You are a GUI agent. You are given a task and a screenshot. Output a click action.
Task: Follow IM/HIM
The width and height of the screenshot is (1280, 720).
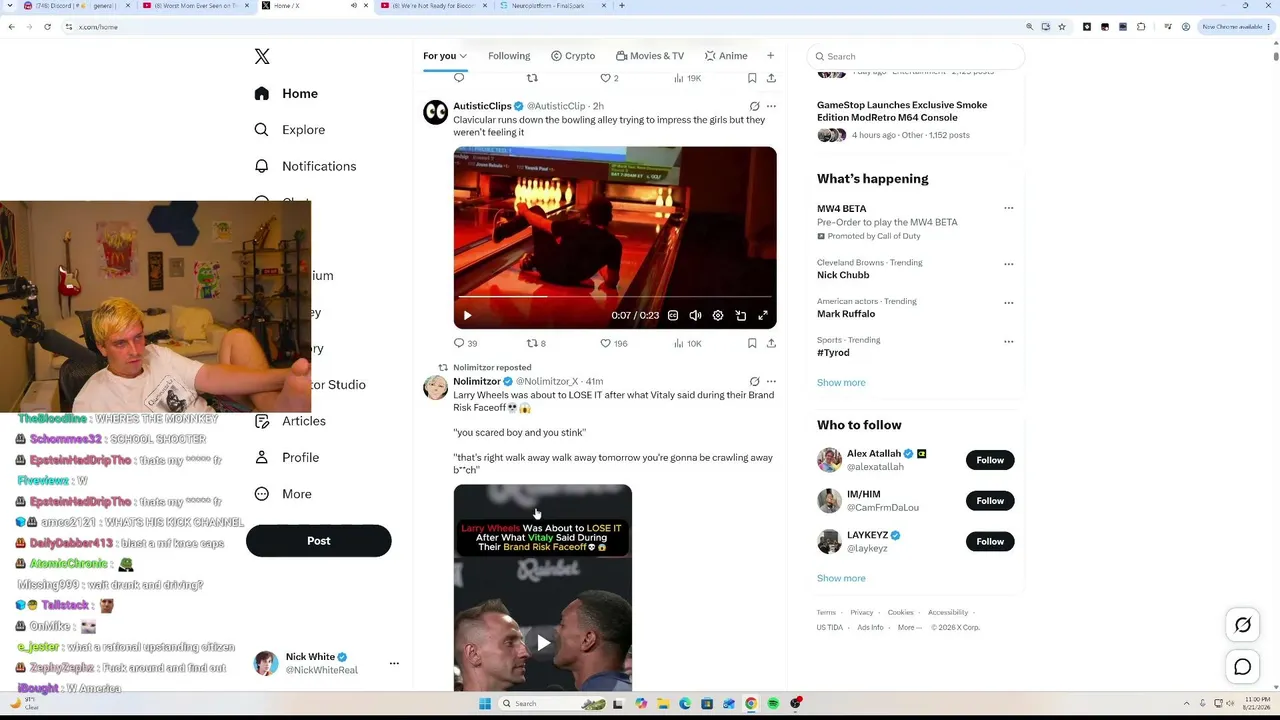[990, 501]
